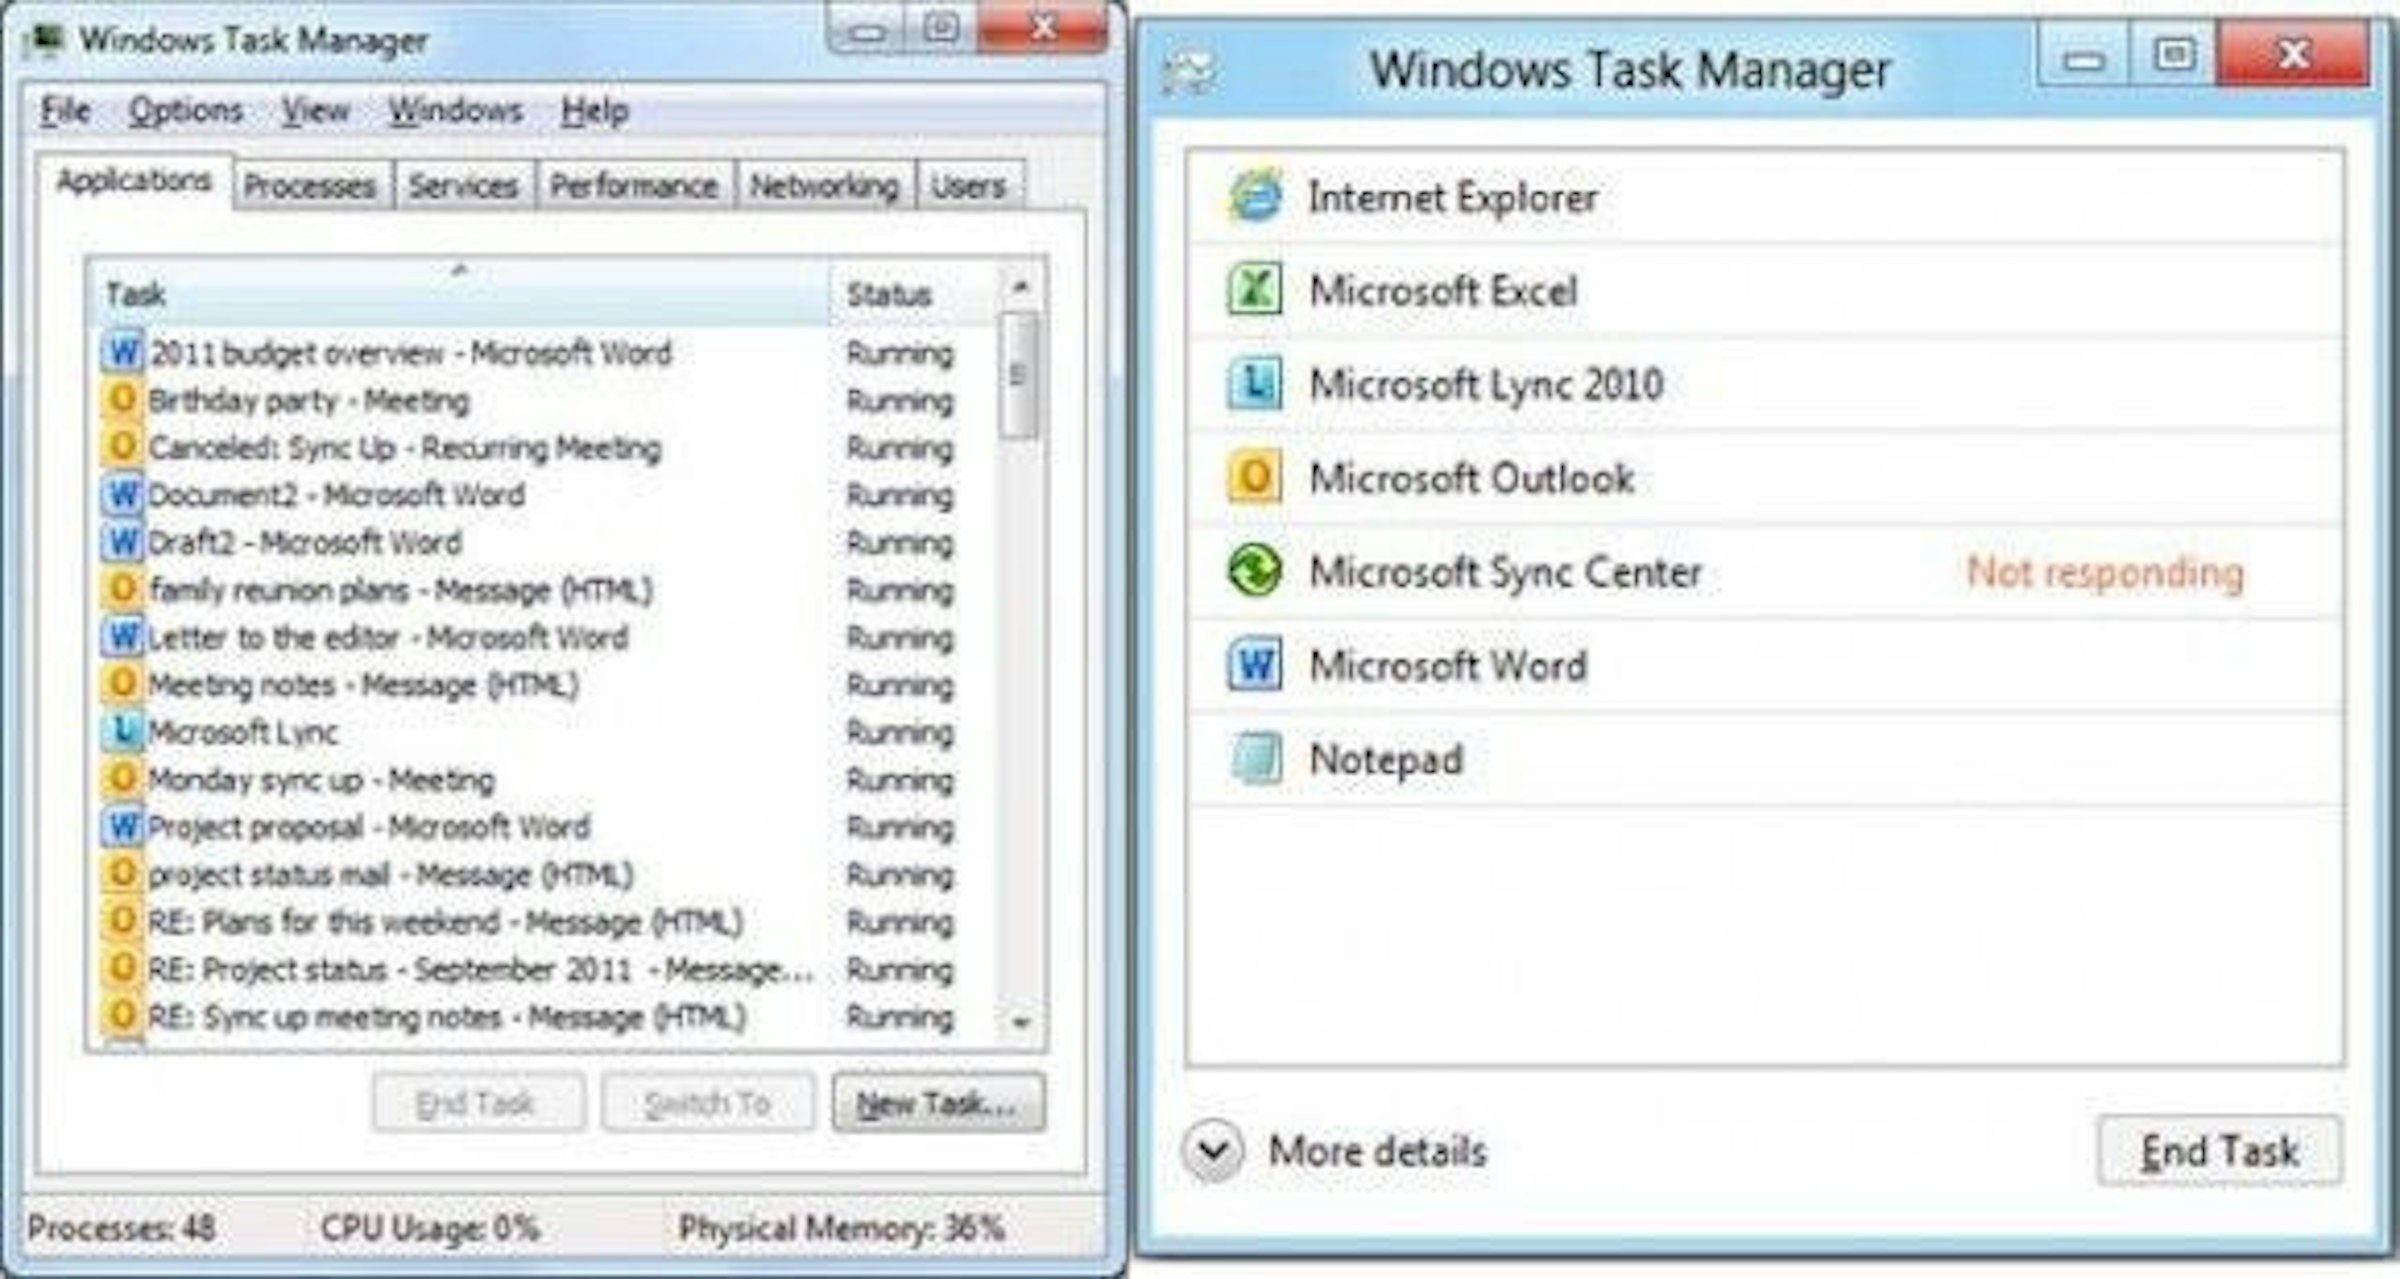
Task: Click the Switch To button
Action: (x=708, y=1103)
